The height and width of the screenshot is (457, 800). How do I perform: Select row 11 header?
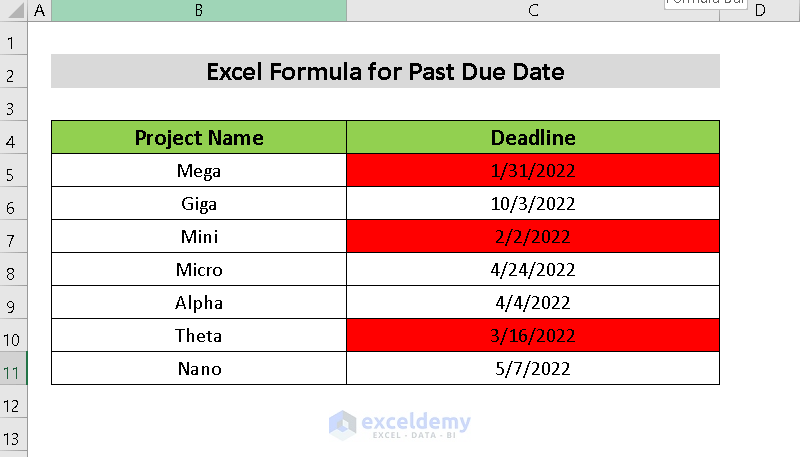[13, 369]
